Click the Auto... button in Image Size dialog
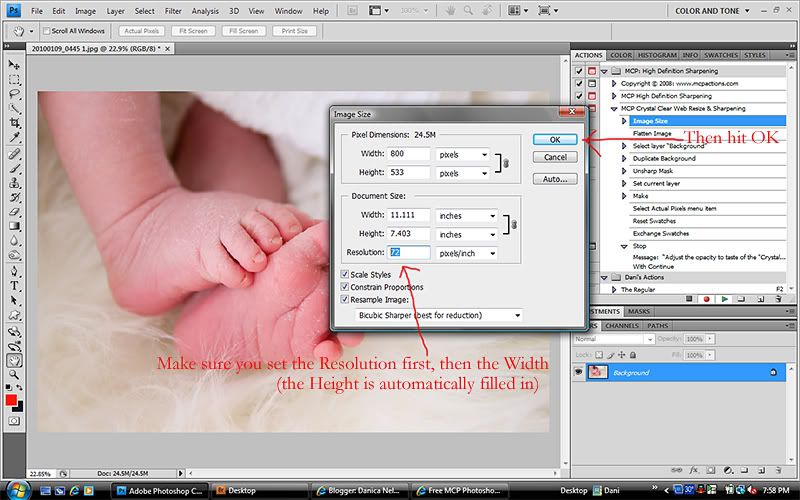 coord(555,179)
